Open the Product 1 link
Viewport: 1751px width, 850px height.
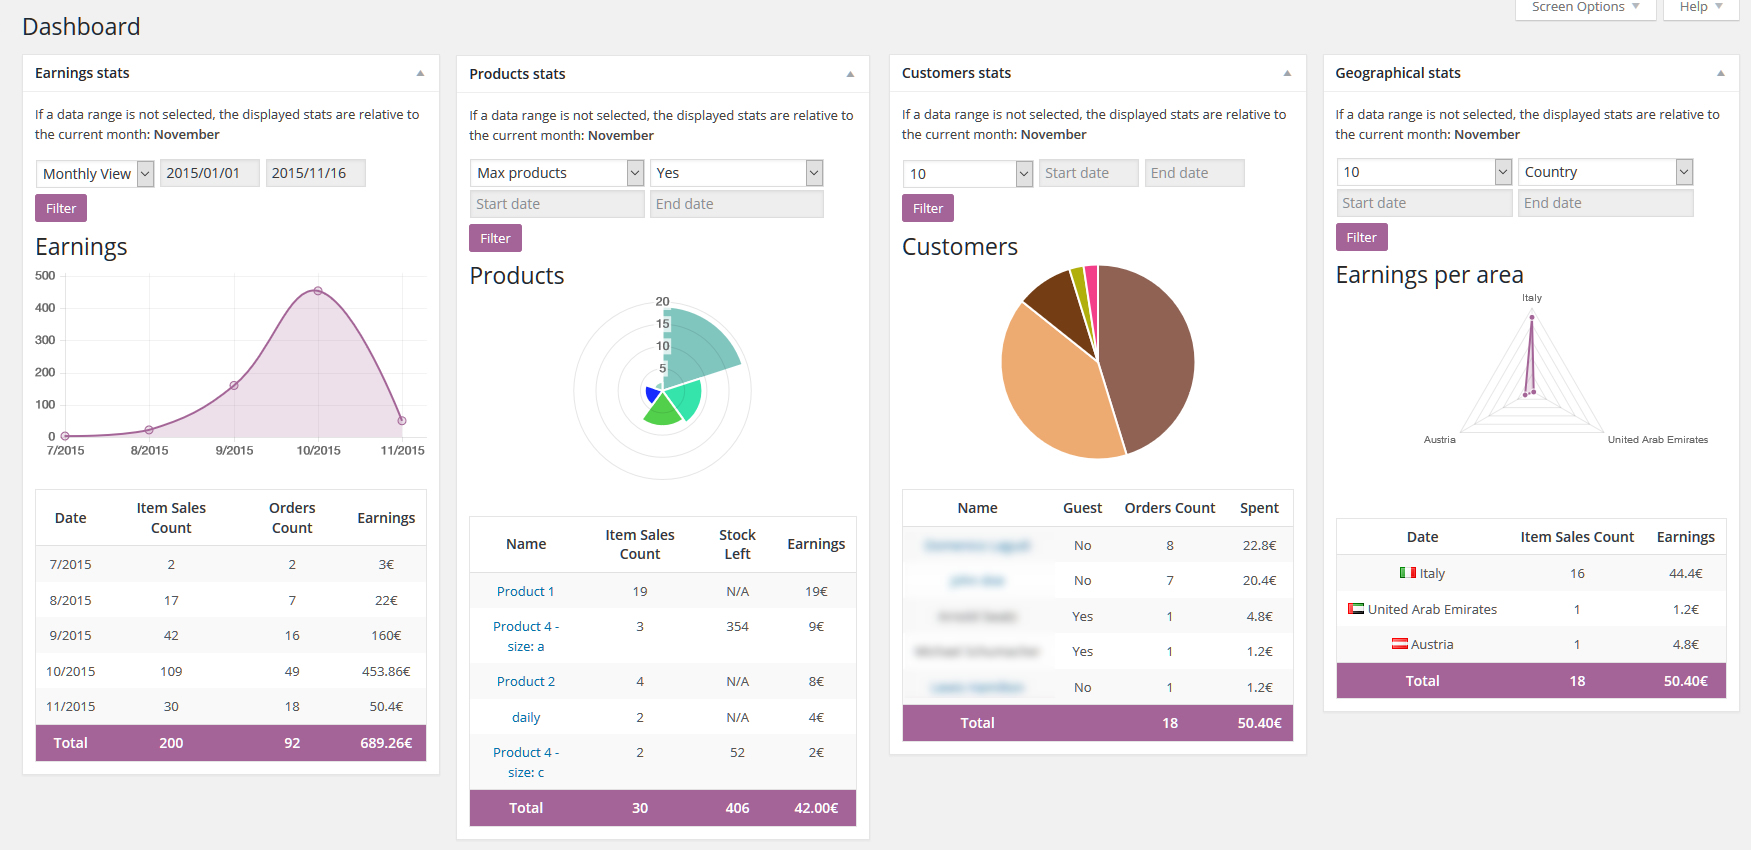pos(525,591)
